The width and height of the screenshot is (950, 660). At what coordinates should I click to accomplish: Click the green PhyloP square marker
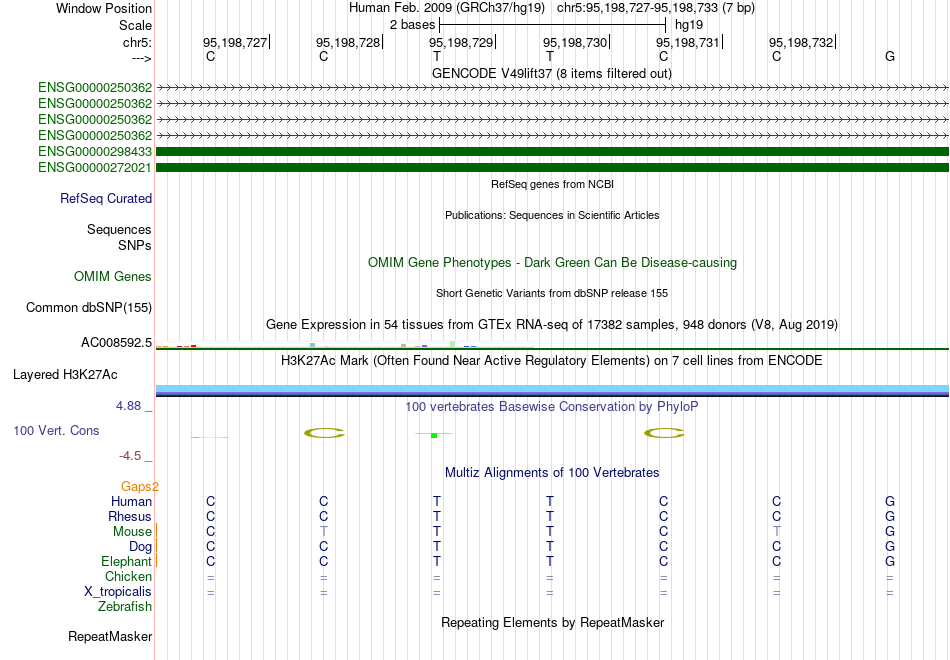click(x=434, y=435)
